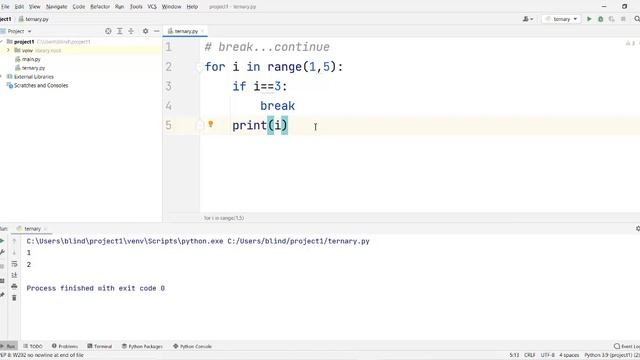640x360 pixels.
Task: Toggle scroll to end in Run console
Action: tap(14, 275)
